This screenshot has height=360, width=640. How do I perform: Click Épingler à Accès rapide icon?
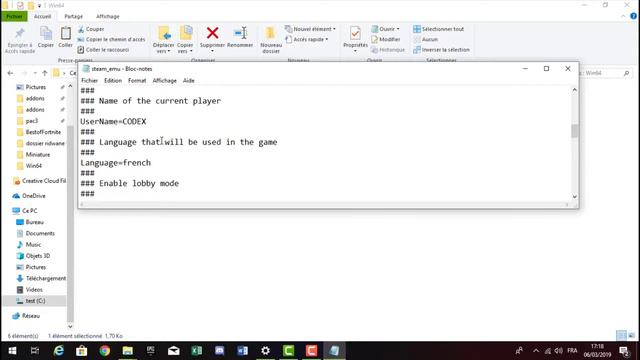pos(20,33)
